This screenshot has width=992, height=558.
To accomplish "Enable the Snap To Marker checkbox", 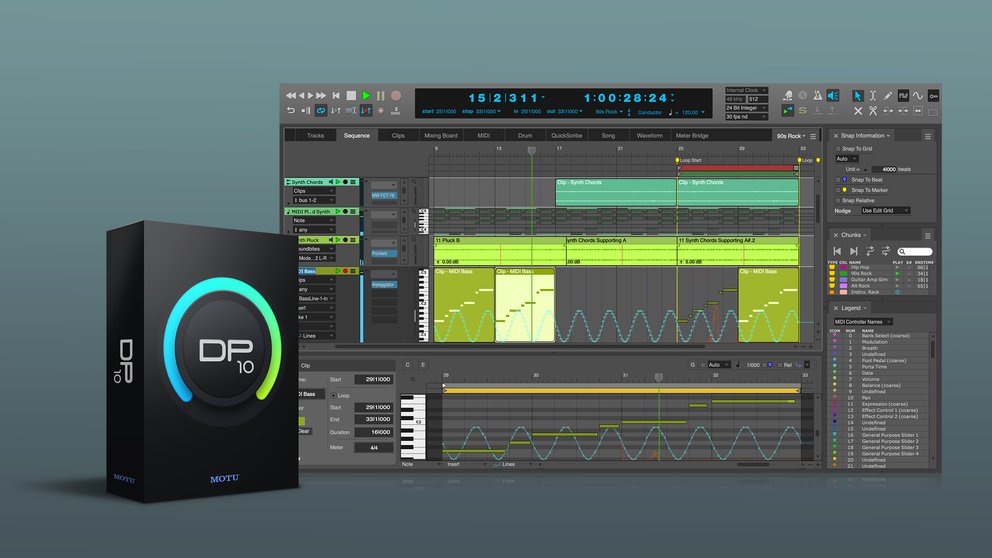I will (x=838, y=190).
